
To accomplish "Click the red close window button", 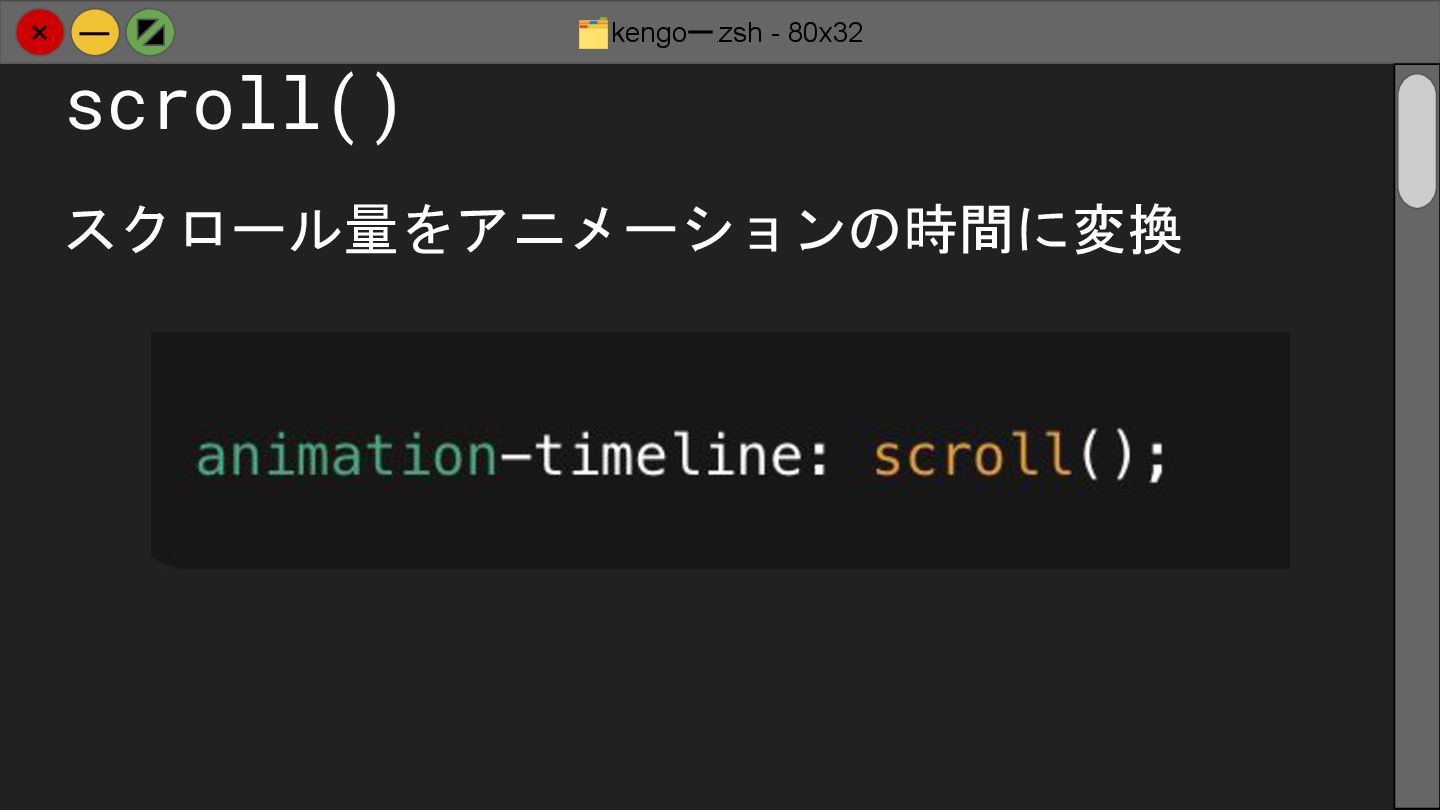I will coord(39,33).
